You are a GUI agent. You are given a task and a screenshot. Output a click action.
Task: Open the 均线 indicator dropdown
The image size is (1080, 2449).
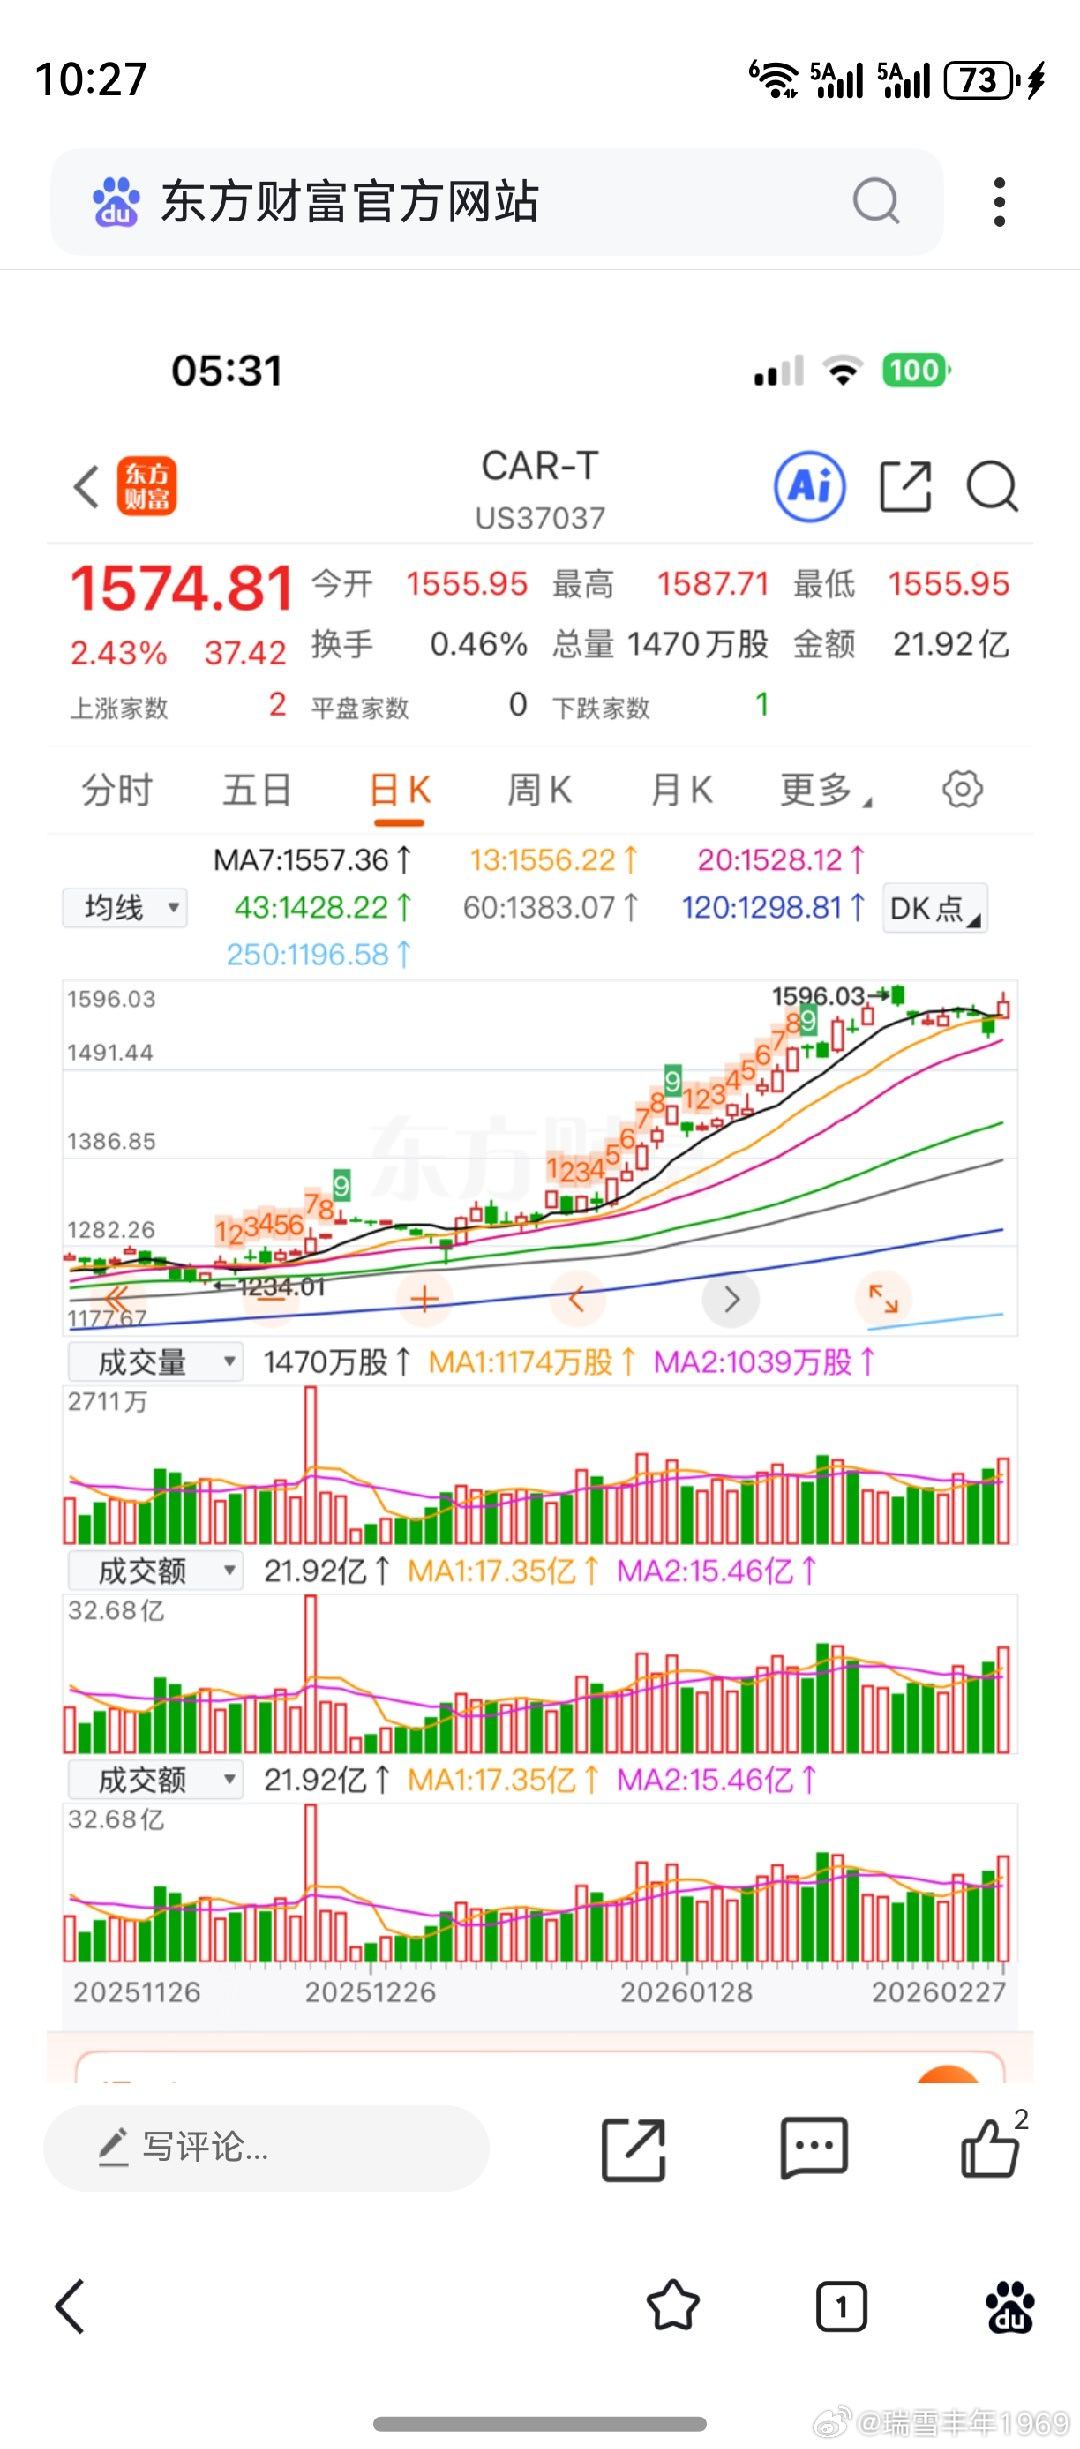click(x=124, y=908)
